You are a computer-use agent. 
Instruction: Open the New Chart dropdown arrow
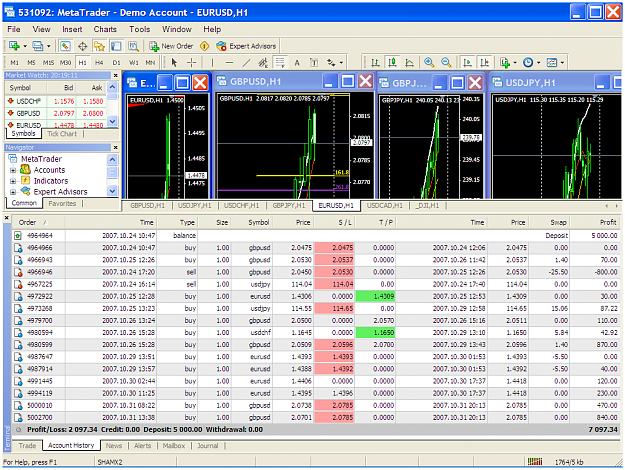click(25, 47)
